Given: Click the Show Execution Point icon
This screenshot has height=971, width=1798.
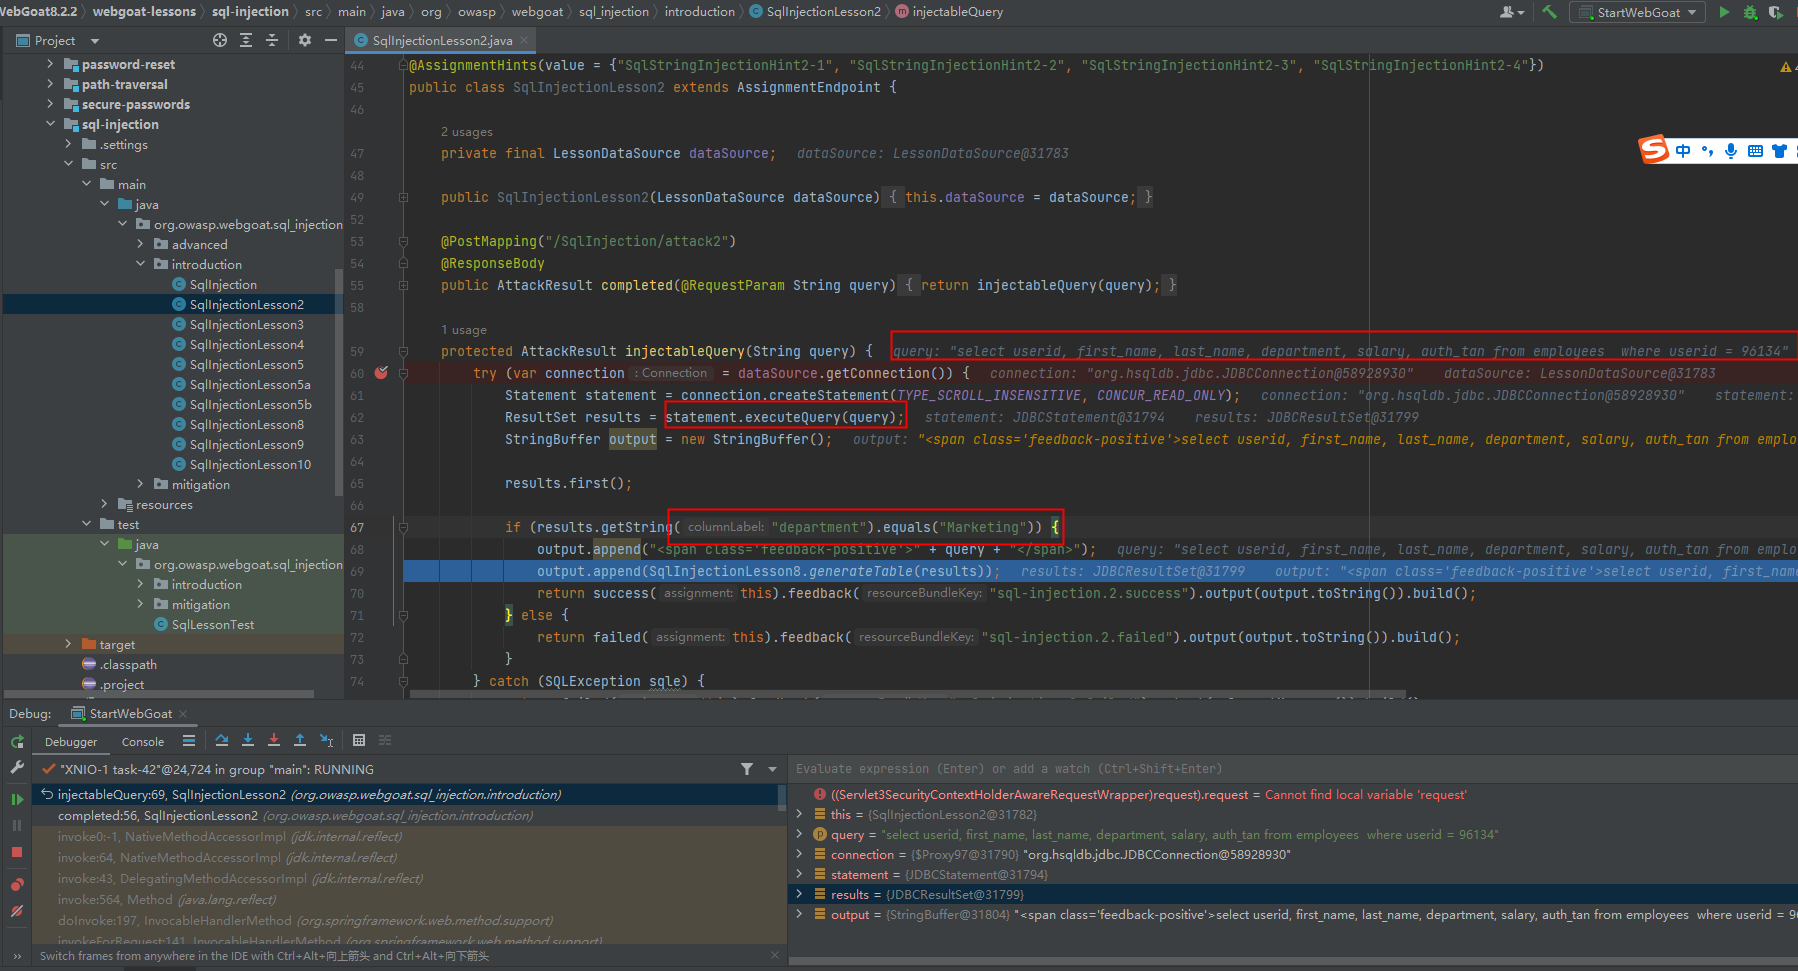Looking at the screenshot, I should tap(189, 740).
